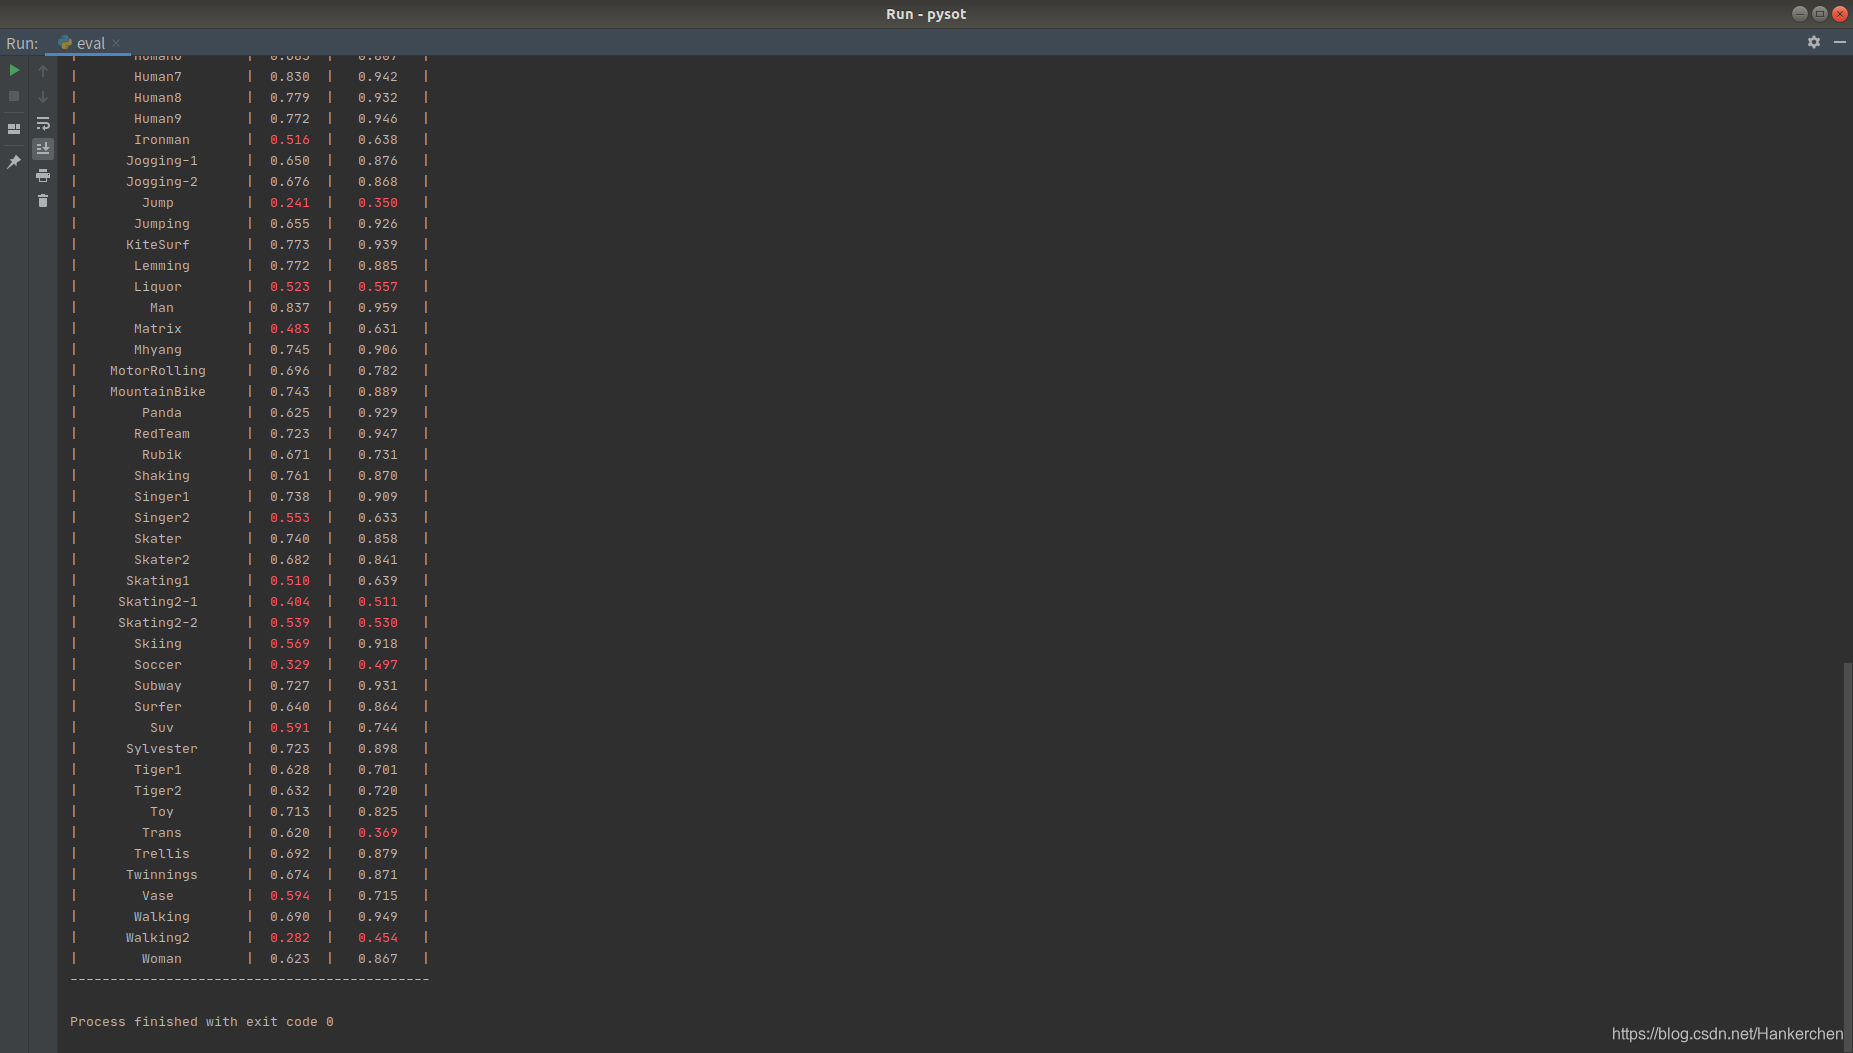Click the 'Singer2' row name
Image resolution: width=1853 pixels, height=1053 pixels.
point(162,518)
